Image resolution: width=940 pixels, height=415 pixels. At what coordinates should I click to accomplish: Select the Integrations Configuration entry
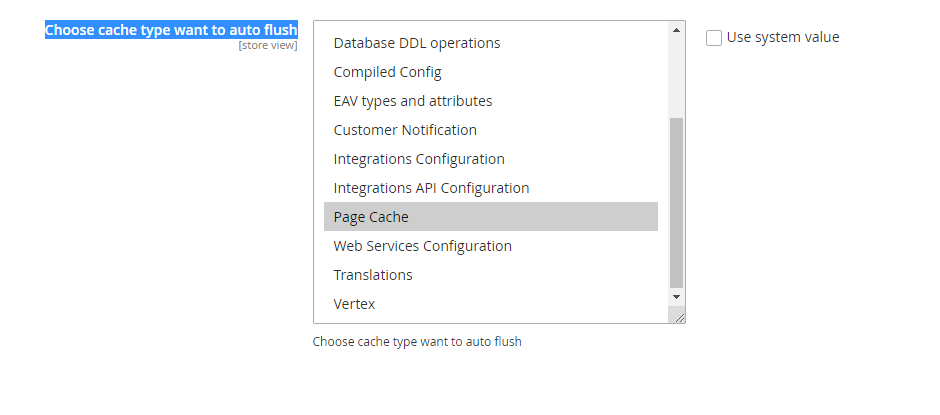tap(419, 159)
